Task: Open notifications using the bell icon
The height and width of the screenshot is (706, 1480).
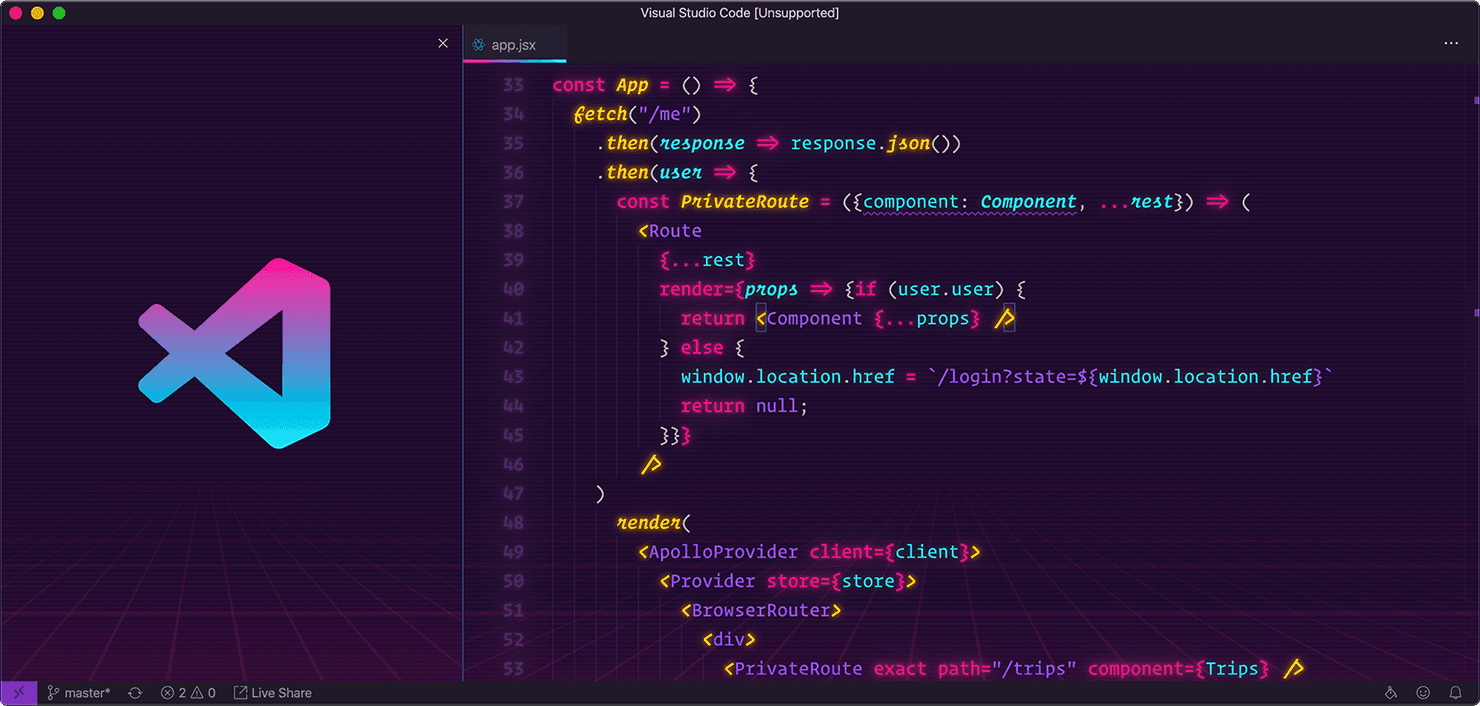Action: tap(1456, 692)
